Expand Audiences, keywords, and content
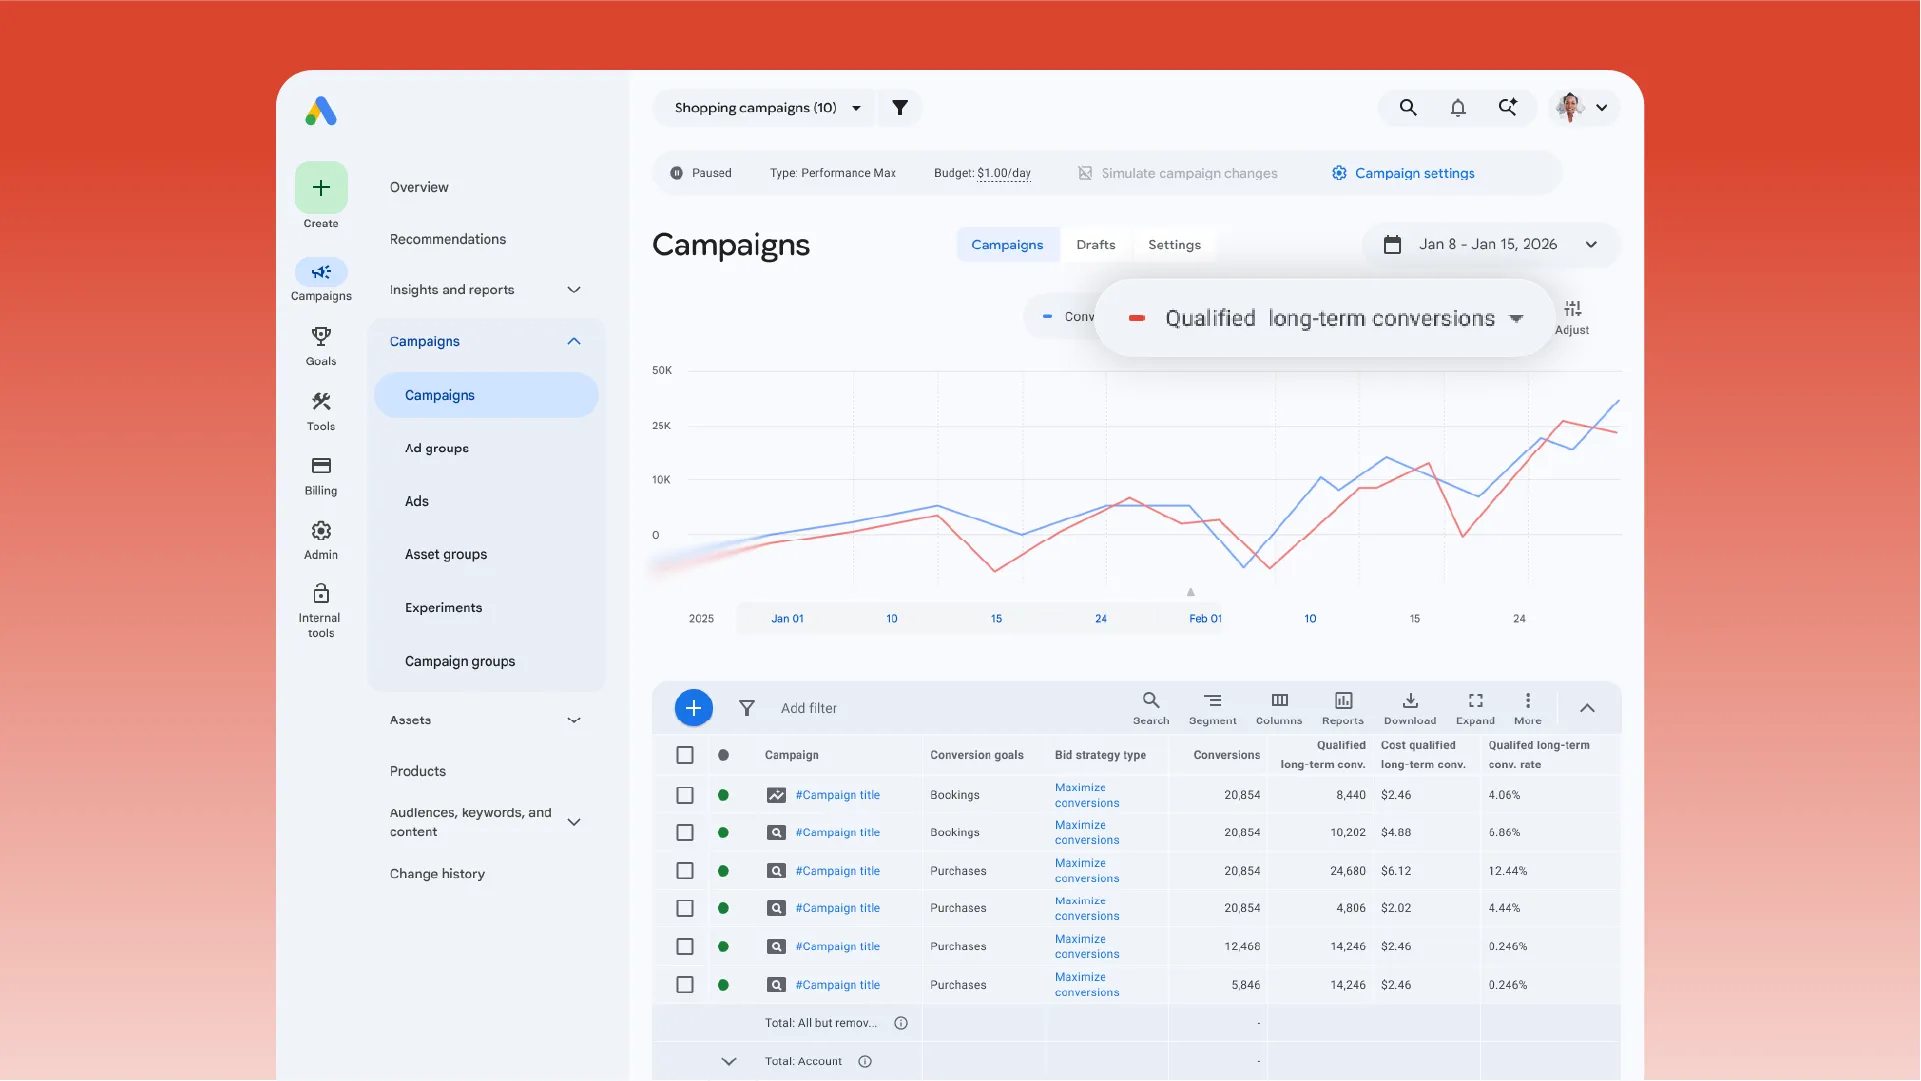Viewport: 1921px width, 1081px height. [x=574, y=822]
